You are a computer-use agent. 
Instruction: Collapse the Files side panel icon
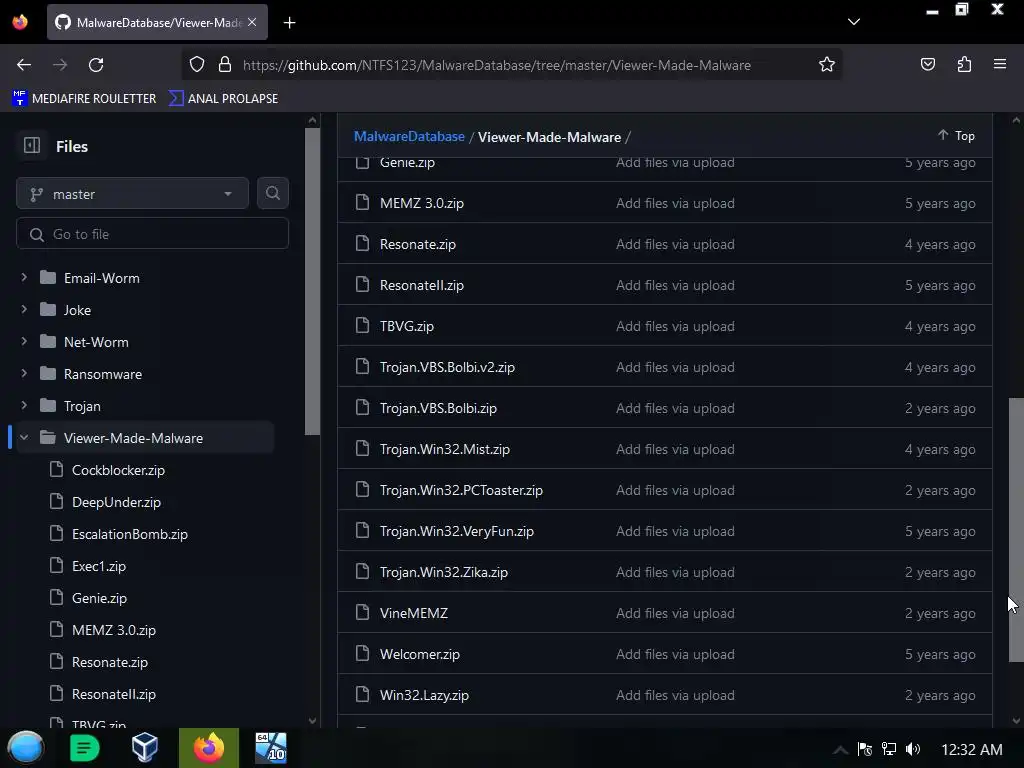pyautogui.click(x=31, y=146)
